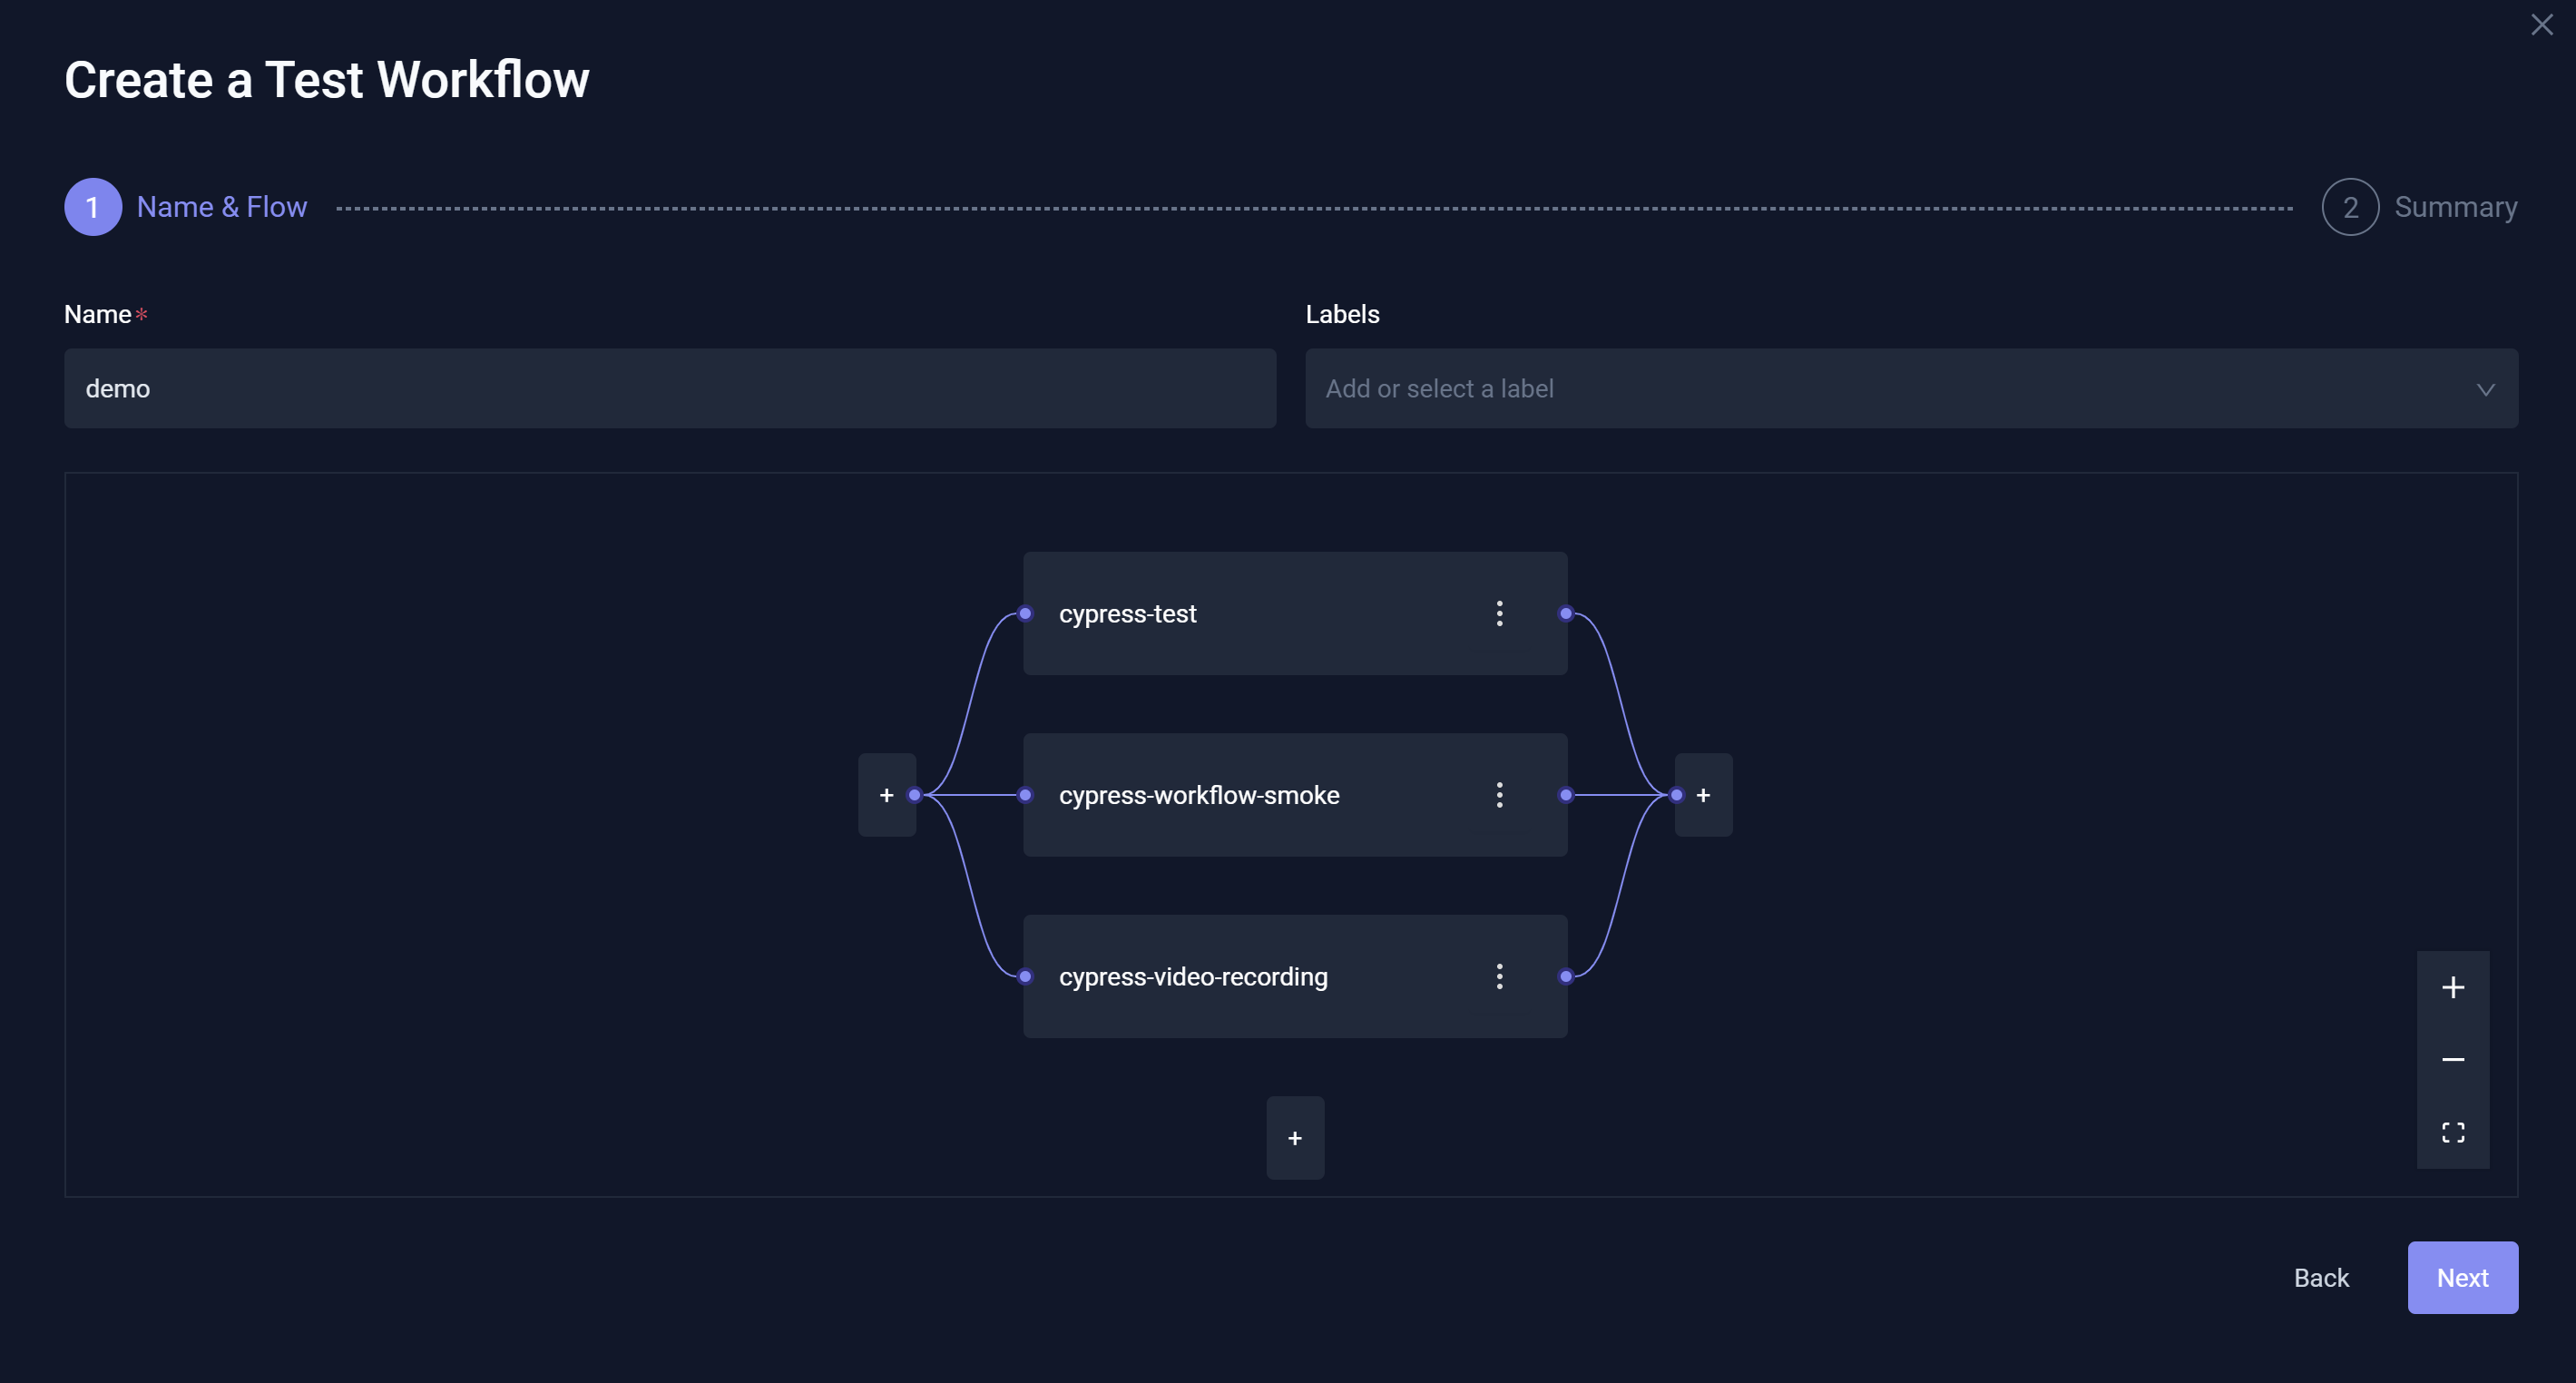Add a step before the parallel nodes
The width and height of the screenshot is (2576, 1383).
tap(886, 795)
